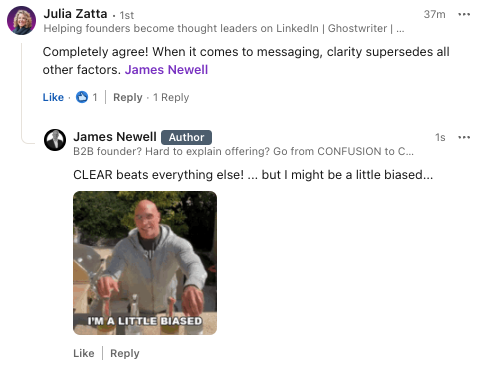
Task: Reply to James Newell's comment
Action: (125, 353)
